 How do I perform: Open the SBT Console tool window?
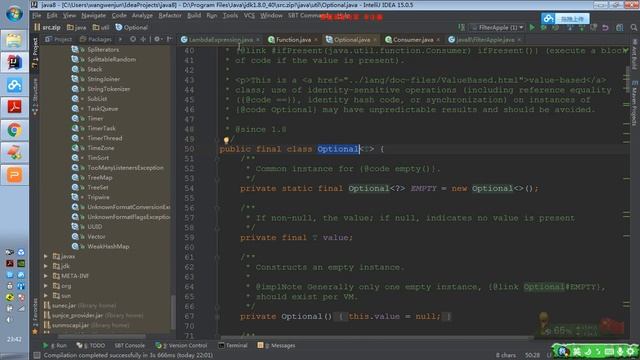point(129,345)
